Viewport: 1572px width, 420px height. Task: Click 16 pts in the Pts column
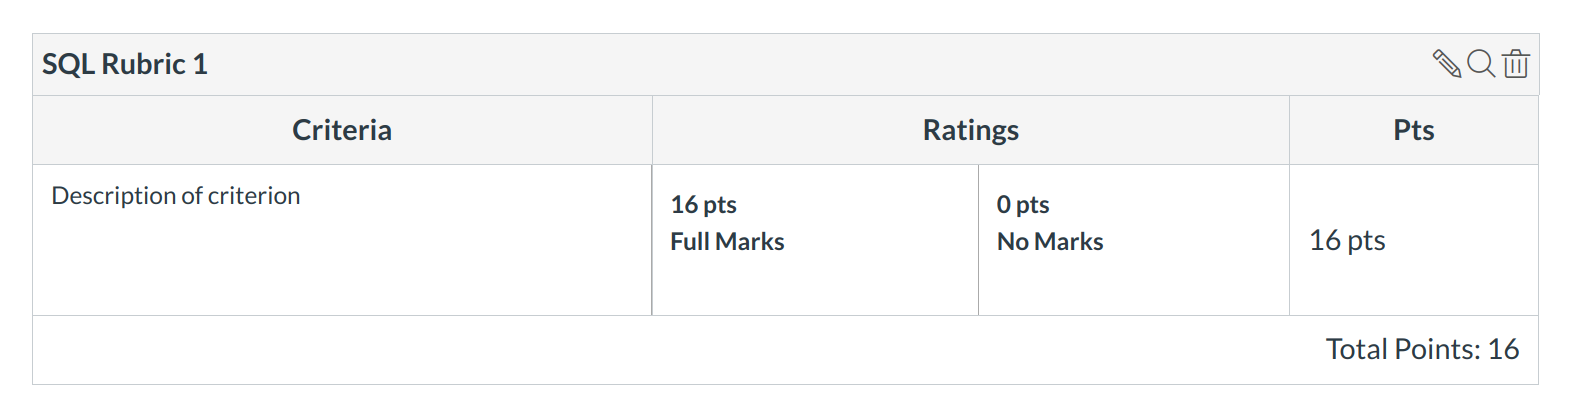(1347, 241)
